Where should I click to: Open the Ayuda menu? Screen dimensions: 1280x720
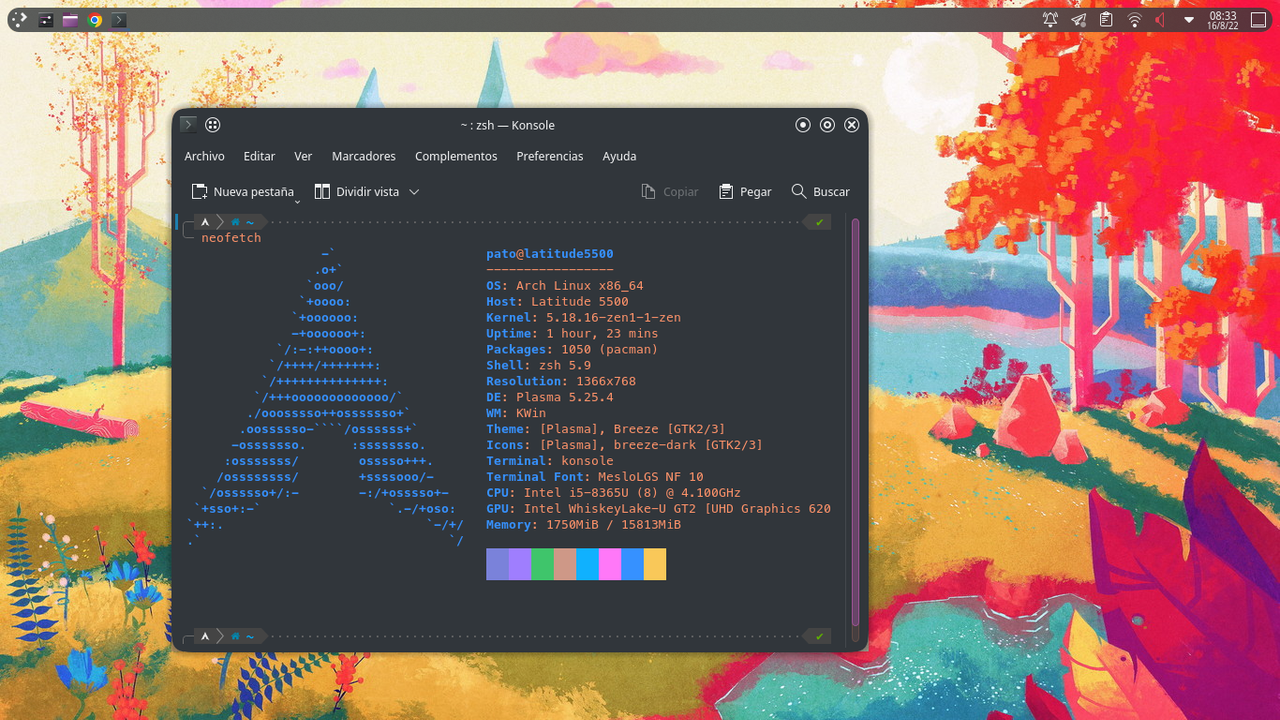(619, 156)
